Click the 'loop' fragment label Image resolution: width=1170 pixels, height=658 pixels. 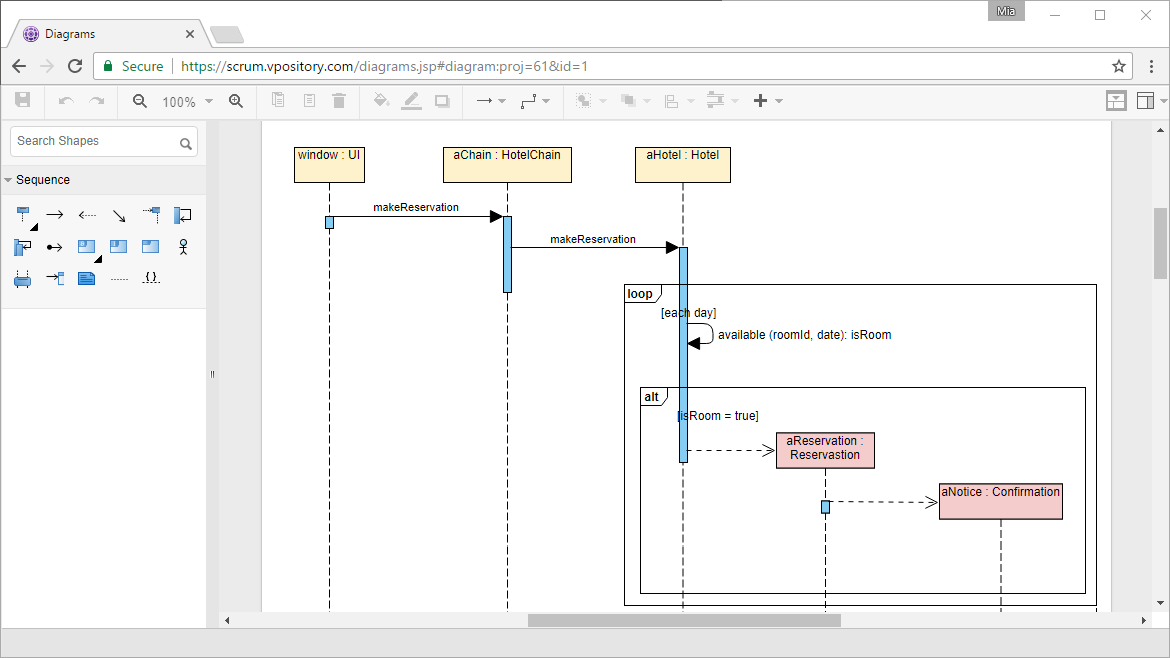click(x=640, y=294)
